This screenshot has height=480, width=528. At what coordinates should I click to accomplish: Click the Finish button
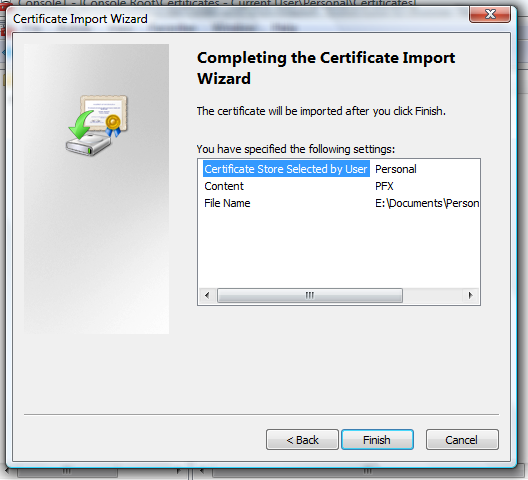[x=377, y=440]
